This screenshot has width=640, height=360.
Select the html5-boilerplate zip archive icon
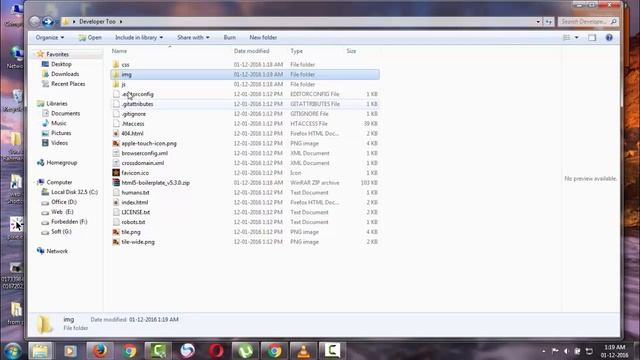coord(116,182)
